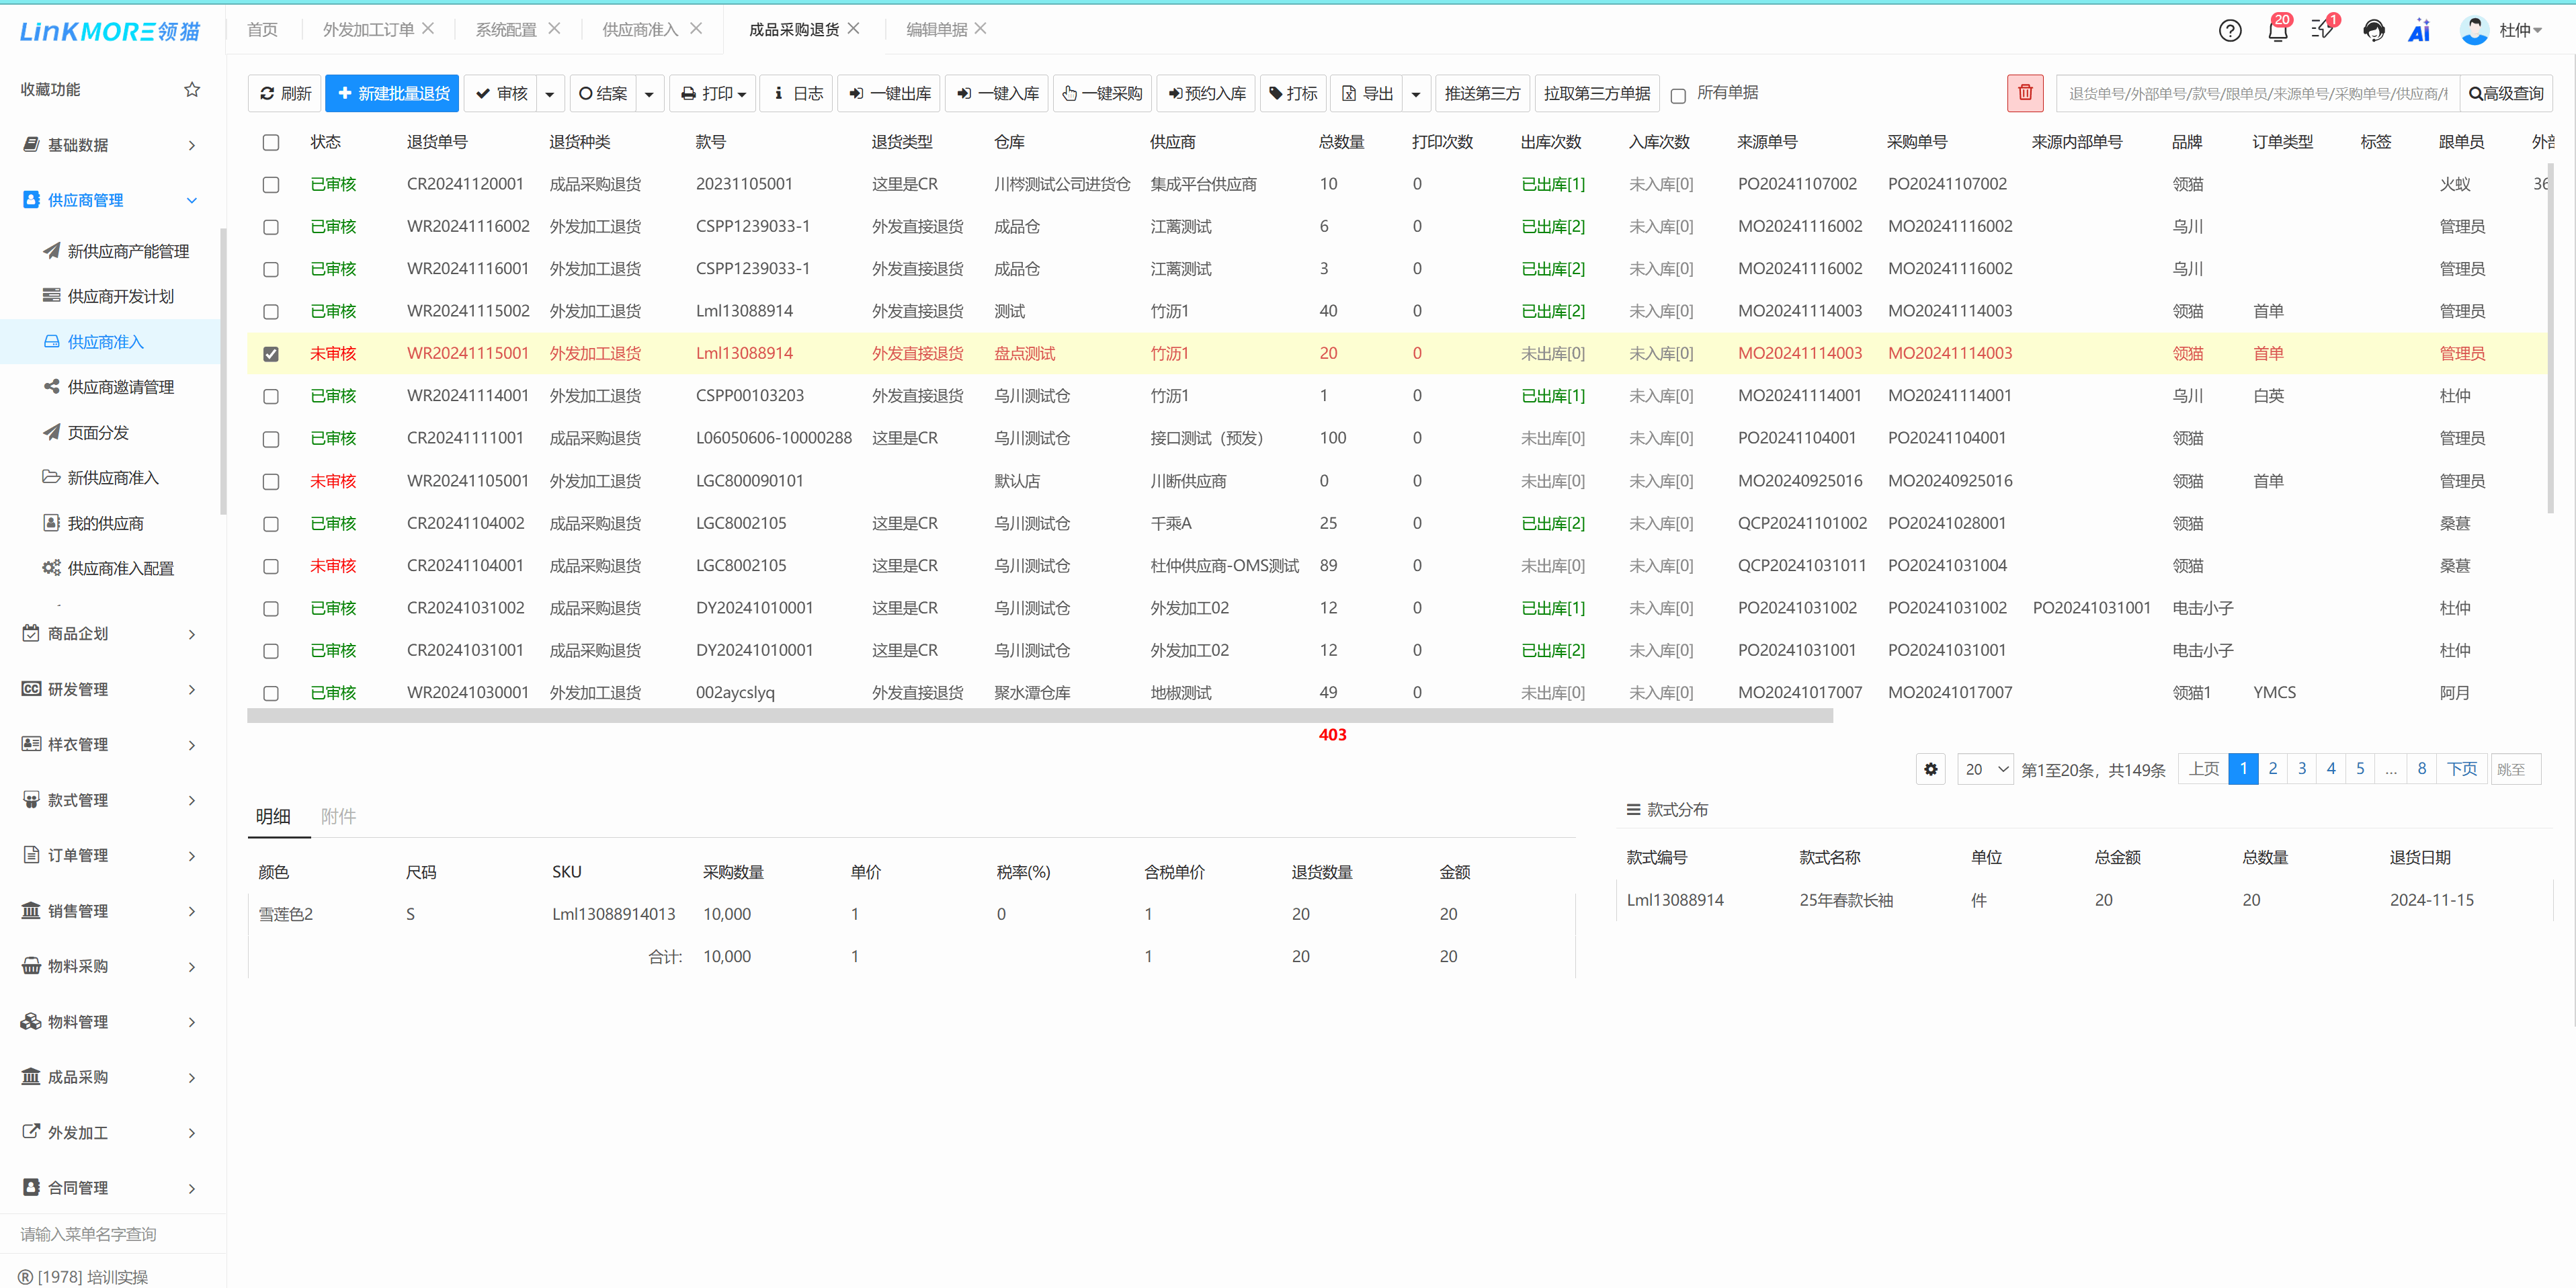Screen dimensions: 2576x1288
Task: Uncheck the WR20241115001 row checkbox
Action: tap(270, 354)
